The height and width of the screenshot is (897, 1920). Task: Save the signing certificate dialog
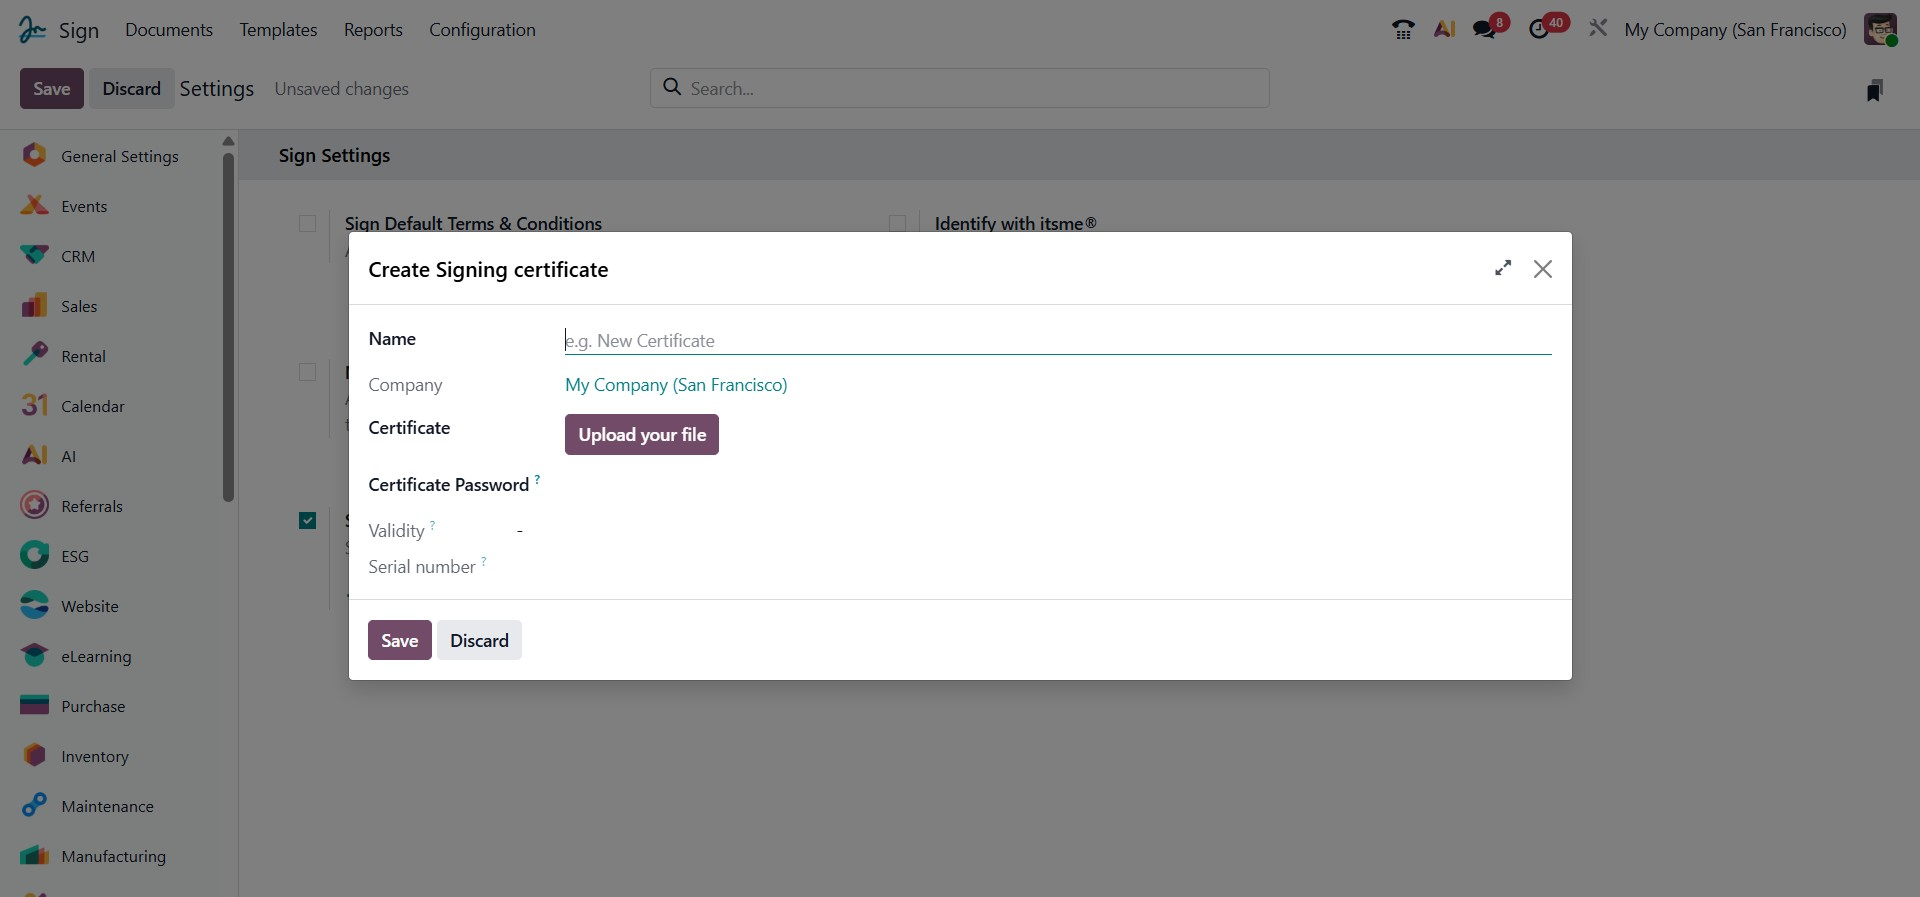tap(399, 641)
